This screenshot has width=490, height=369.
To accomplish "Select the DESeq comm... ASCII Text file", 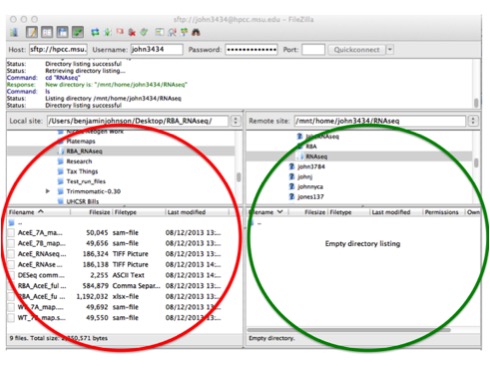I will [114, 275].
